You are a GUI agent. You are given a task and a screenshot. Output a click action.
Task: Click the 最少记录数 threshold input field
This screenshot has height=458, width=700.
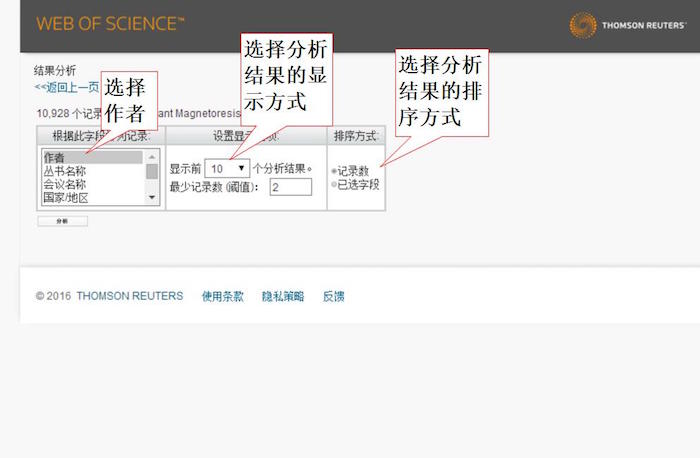click(x=291, y=187)
